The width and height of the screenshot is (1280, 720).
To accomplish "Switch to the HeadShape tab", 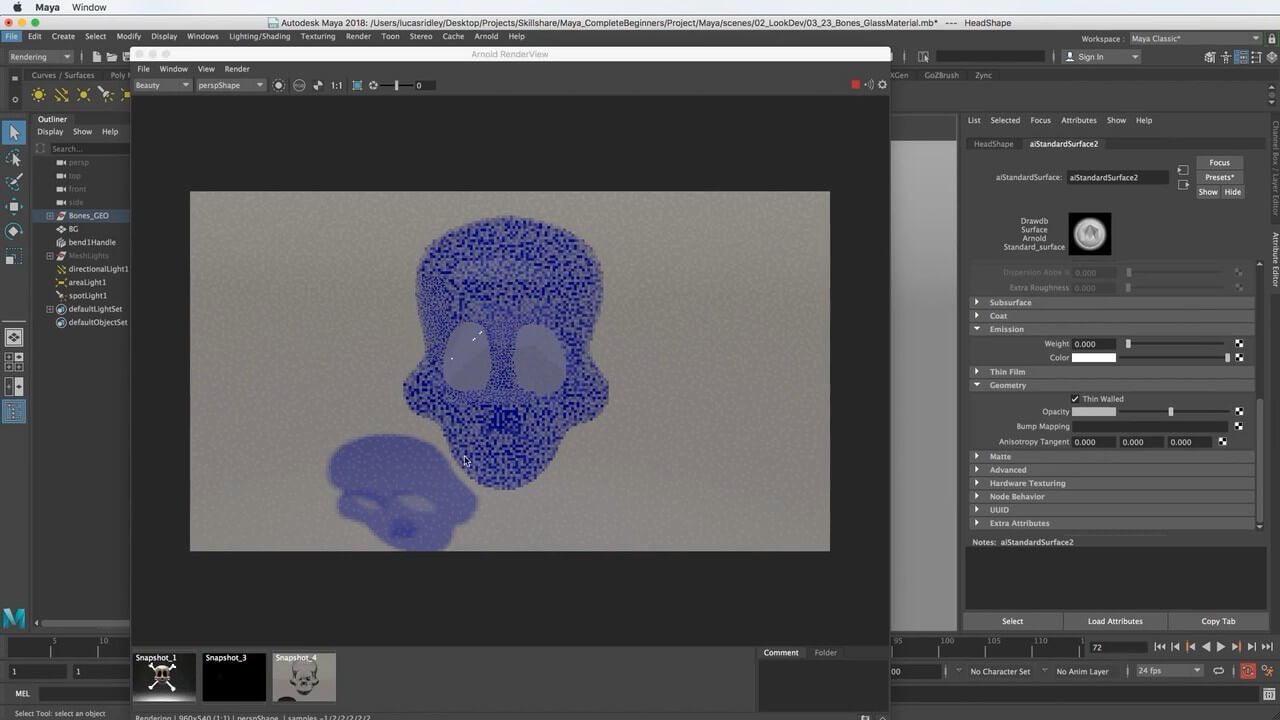I will click(993, 144).
